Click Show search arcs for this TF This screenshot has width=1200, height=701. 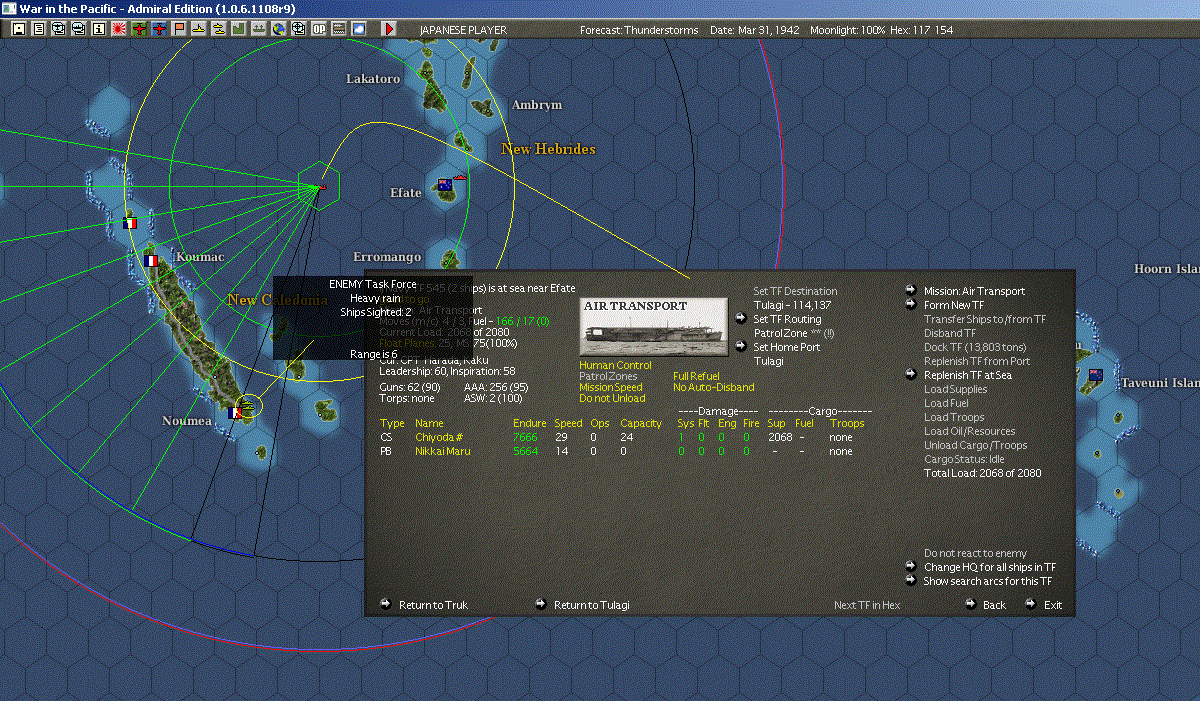[987, 581]
